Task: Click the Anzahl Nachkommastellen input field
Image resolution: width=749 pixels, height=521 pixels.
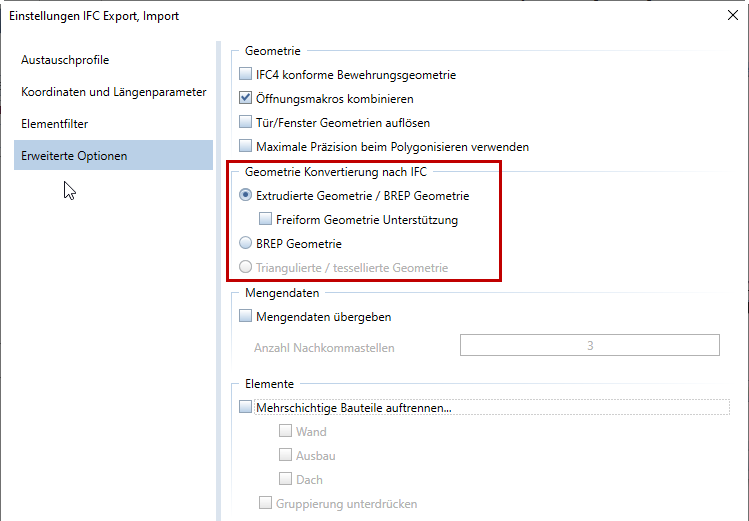Action: tap(590, 345)
